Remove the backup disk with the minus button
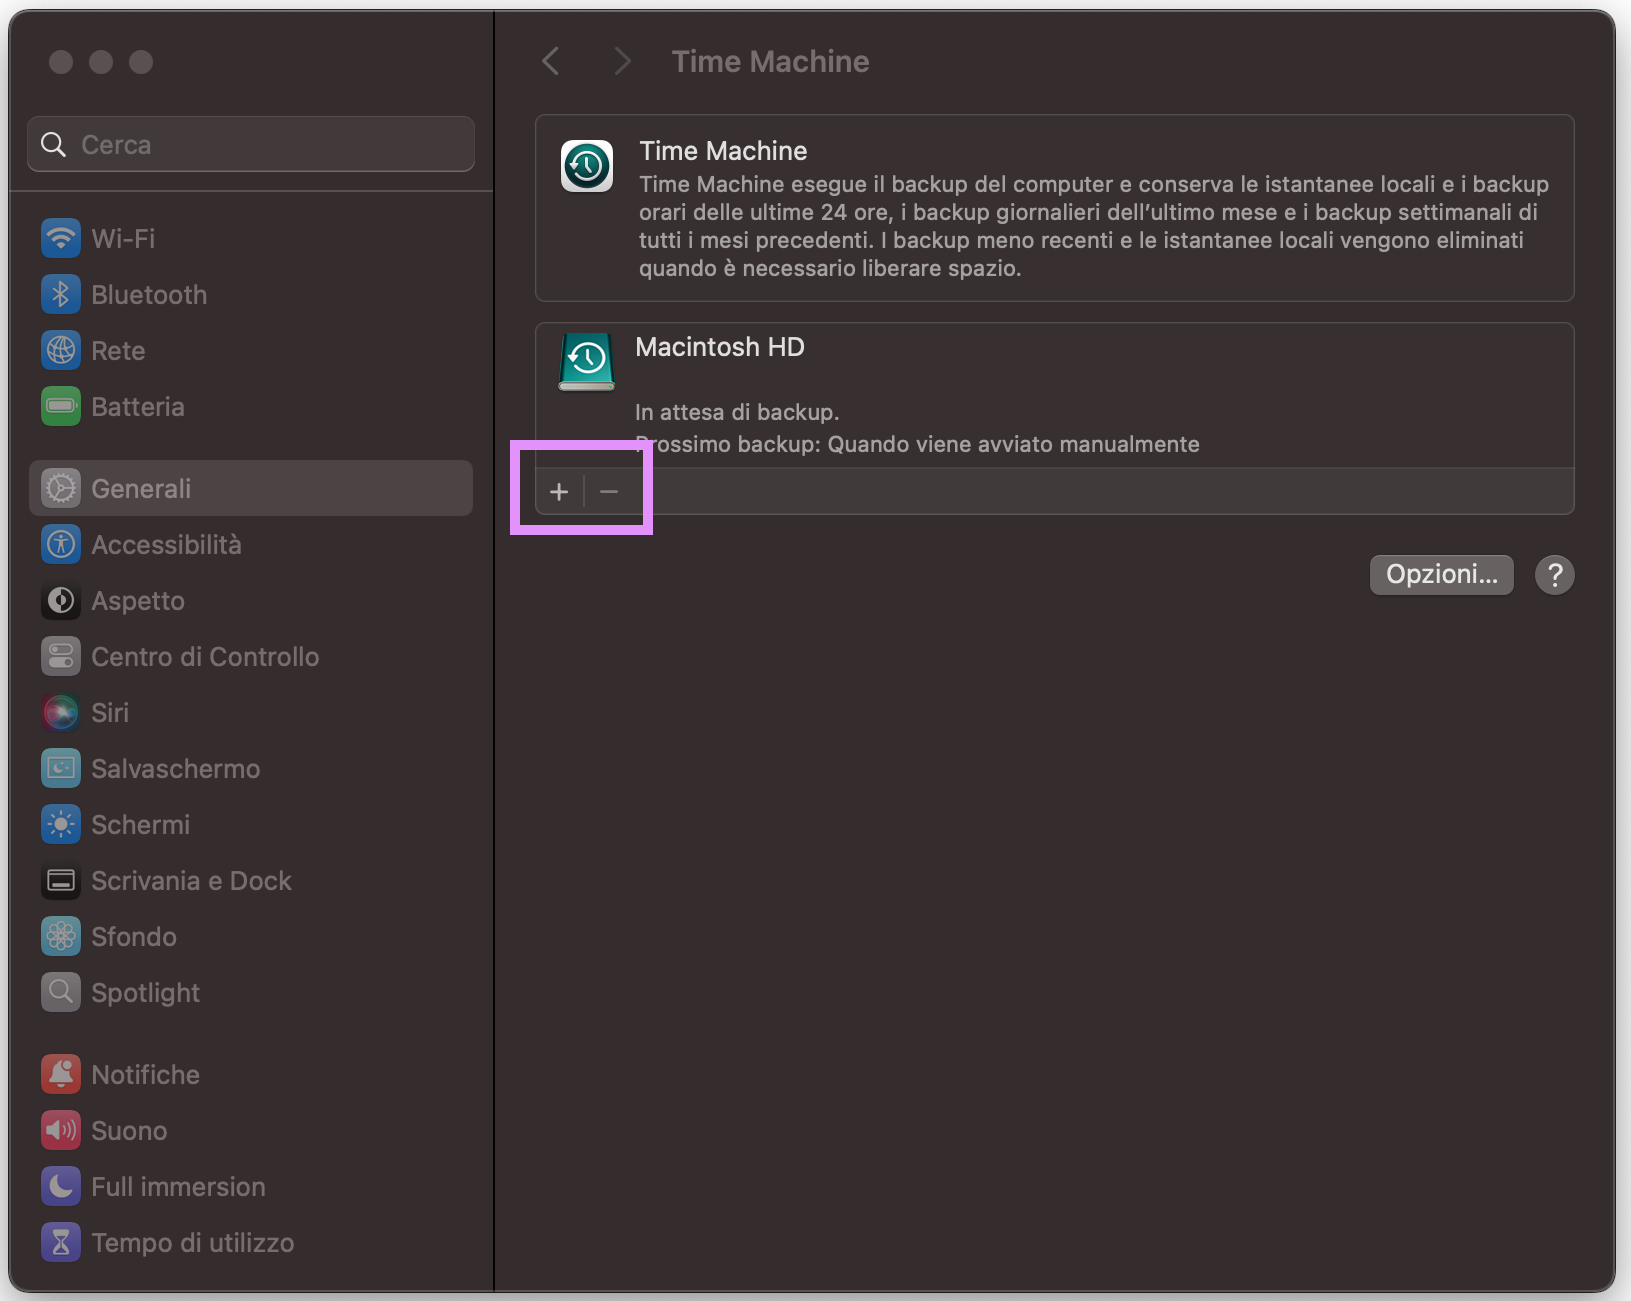The height and width of the screenshot is (1301, 1631). pos(609,491)
